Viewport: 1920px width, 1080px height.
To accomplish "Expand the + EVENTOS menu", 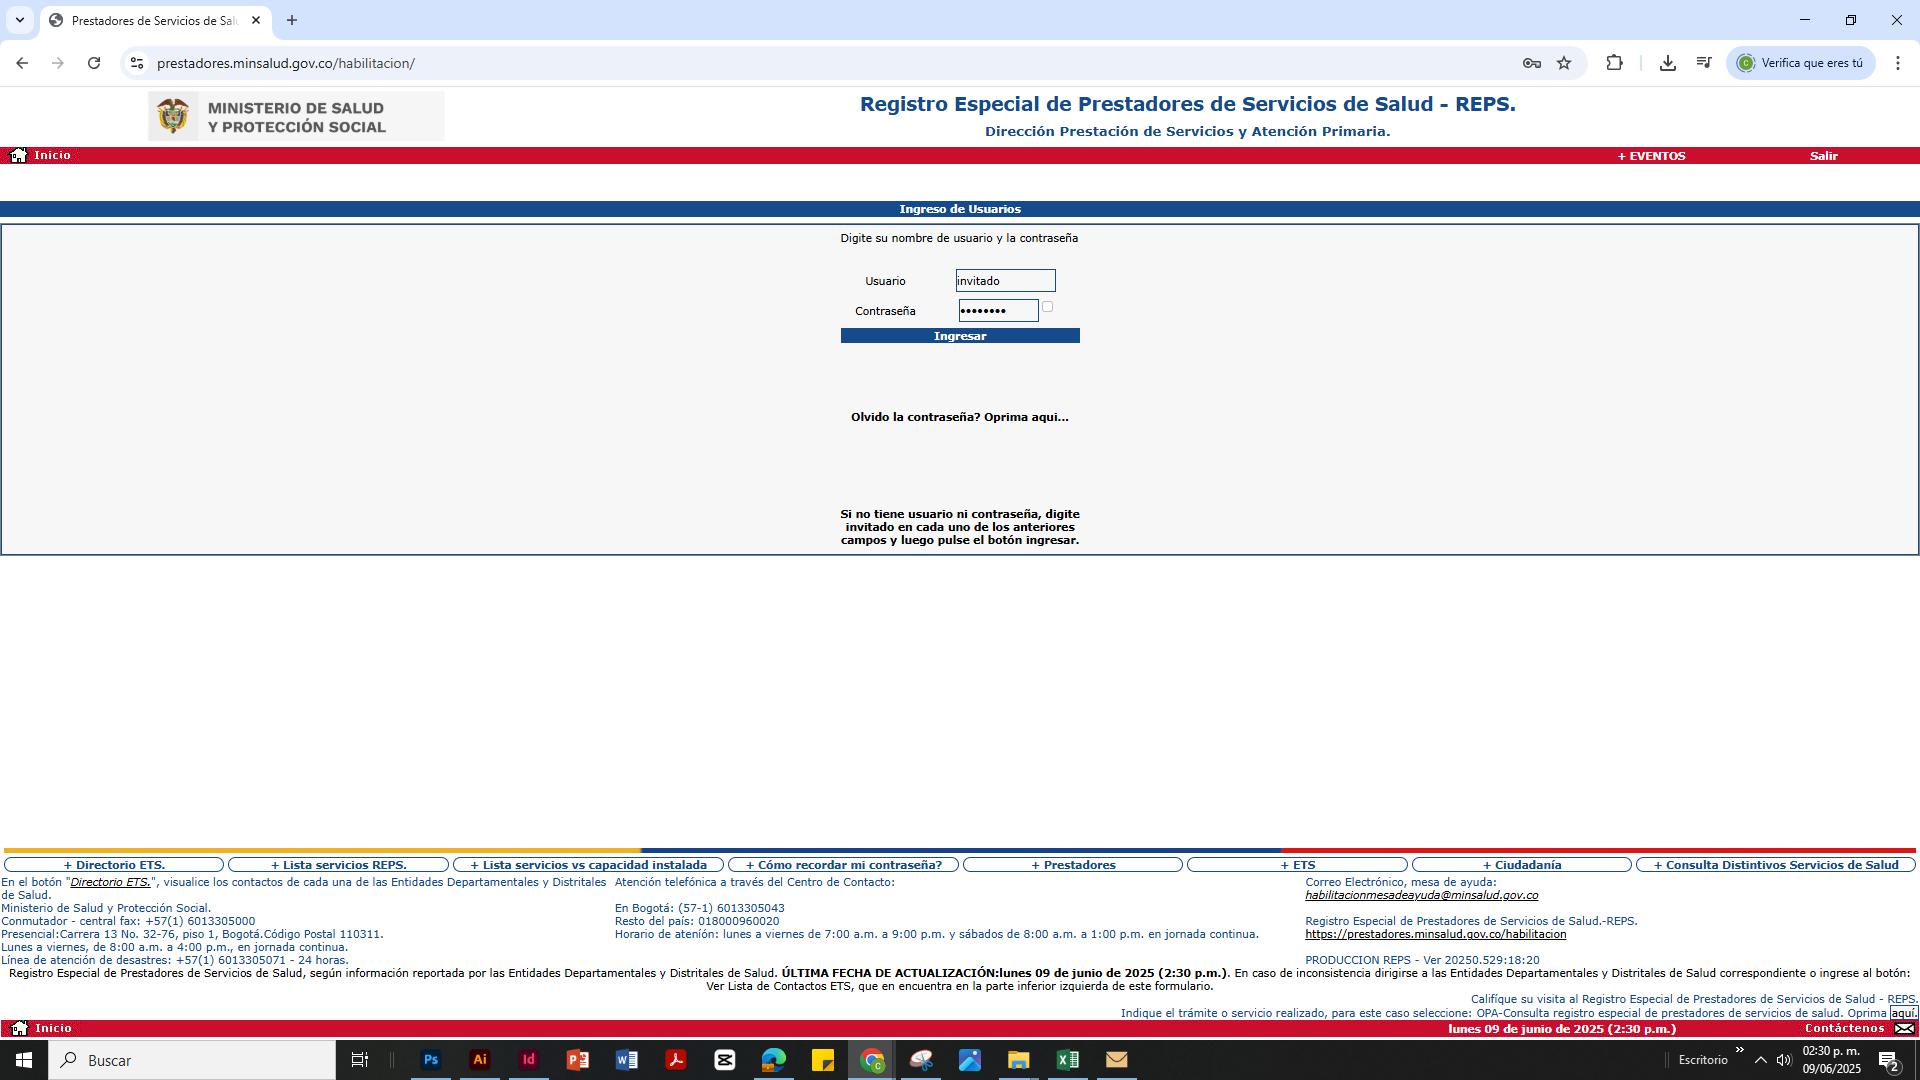I will [x=1651, y=156].
